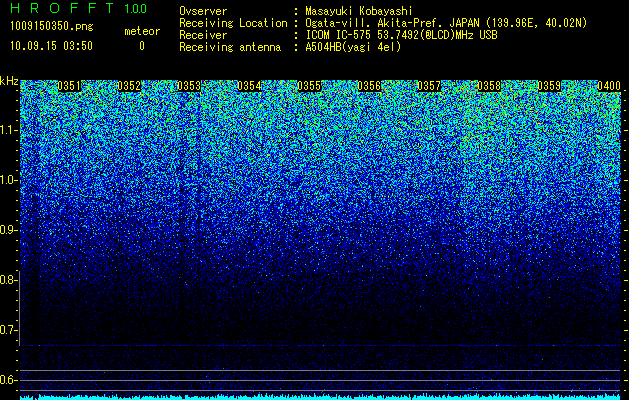Click the 0.7 frequency axis label
This screenshot has height=400, width=629.
pyautogui.click(x=8, y=330)
